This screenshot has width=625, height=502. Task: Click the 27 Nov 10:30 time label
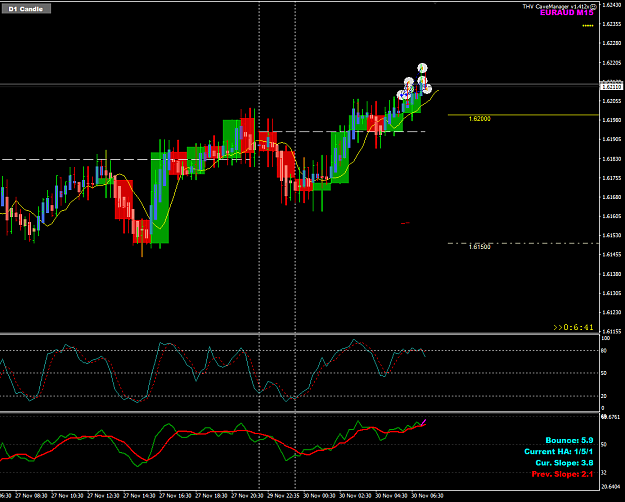[67, 496]
